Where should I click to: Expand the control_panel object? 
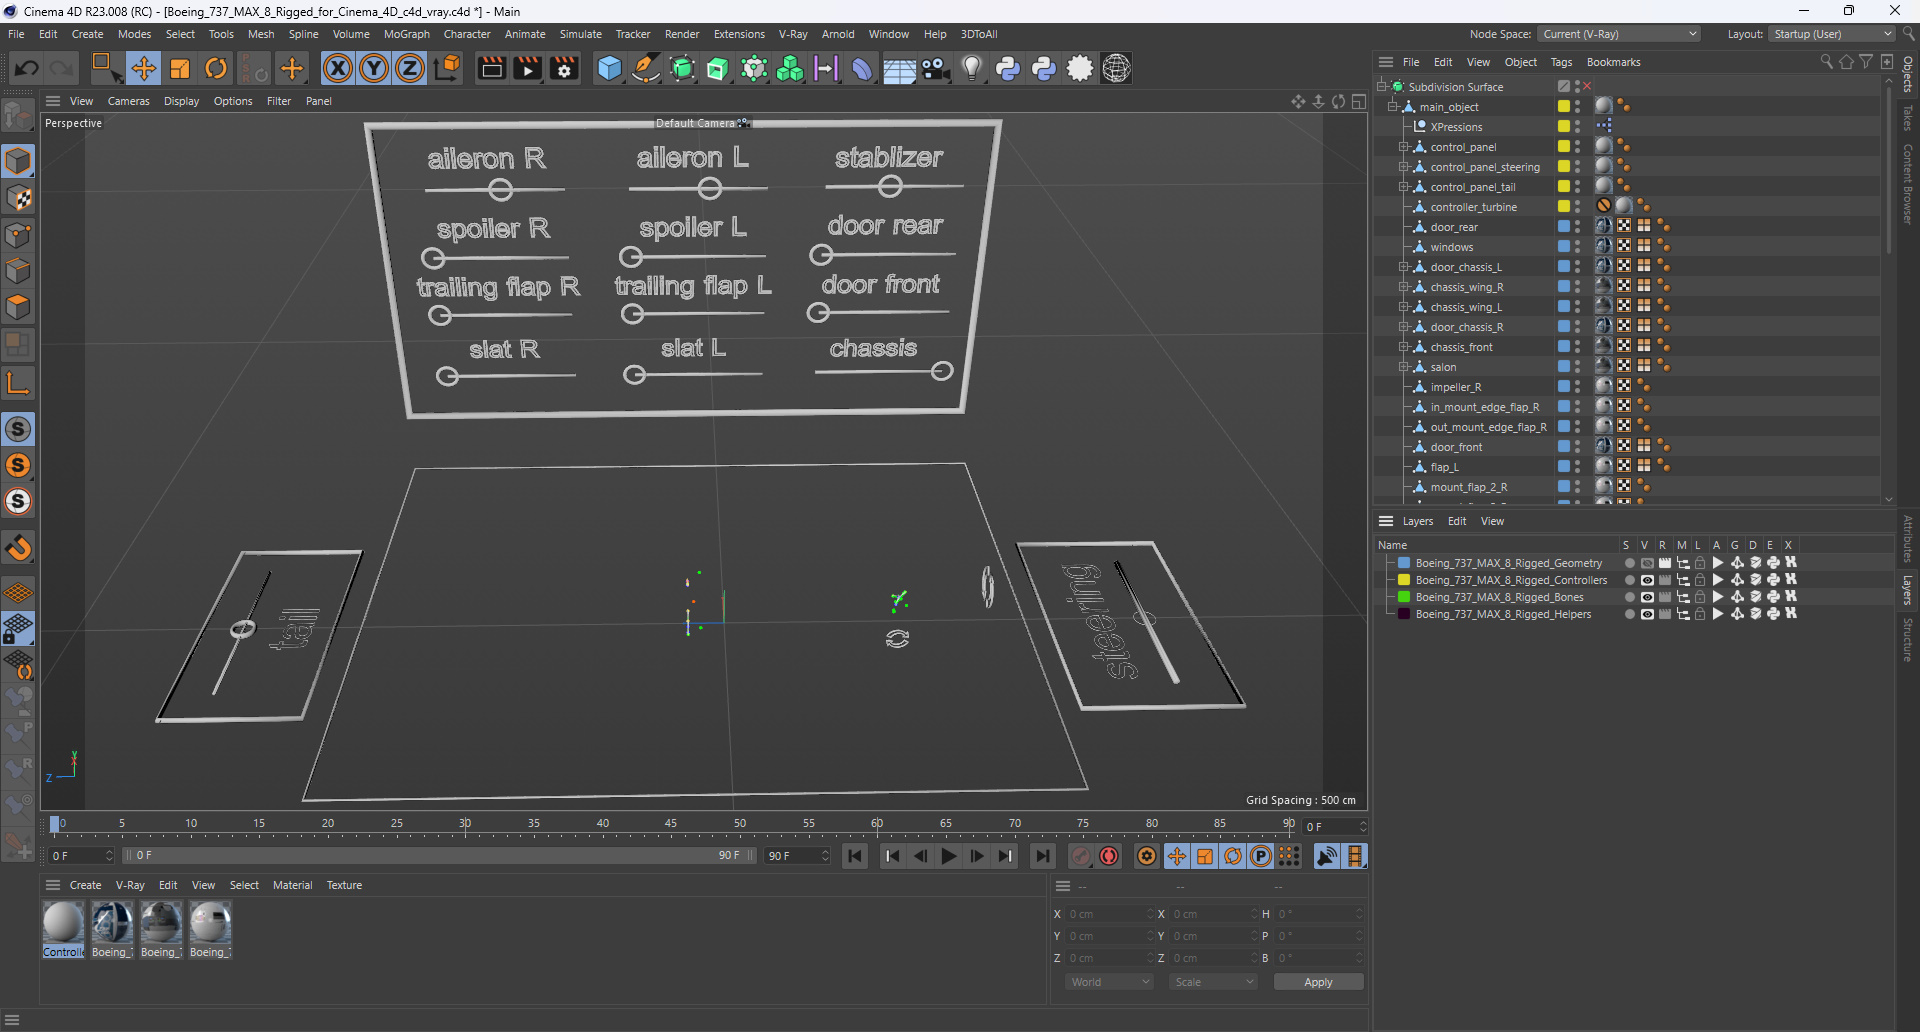pos(1404,147)
